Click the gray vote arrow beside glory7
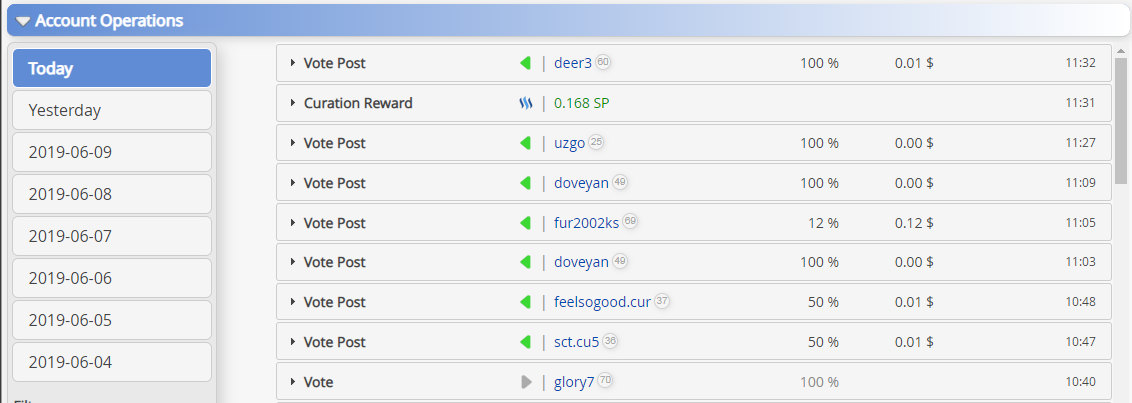This screenshot has height=403, width=1132. click(x=526, y=381)
